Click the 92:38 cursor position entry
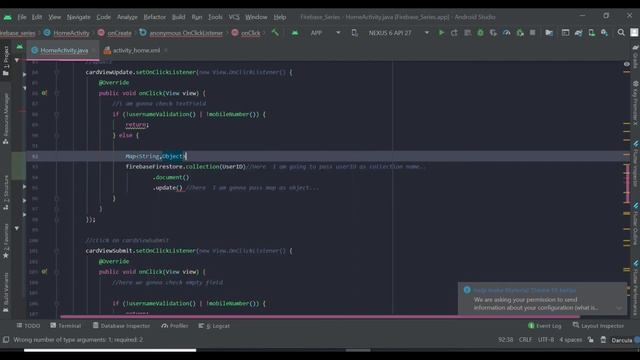This screenshot has width=640, height=360. pyautogui.click(x=505, y=340)
